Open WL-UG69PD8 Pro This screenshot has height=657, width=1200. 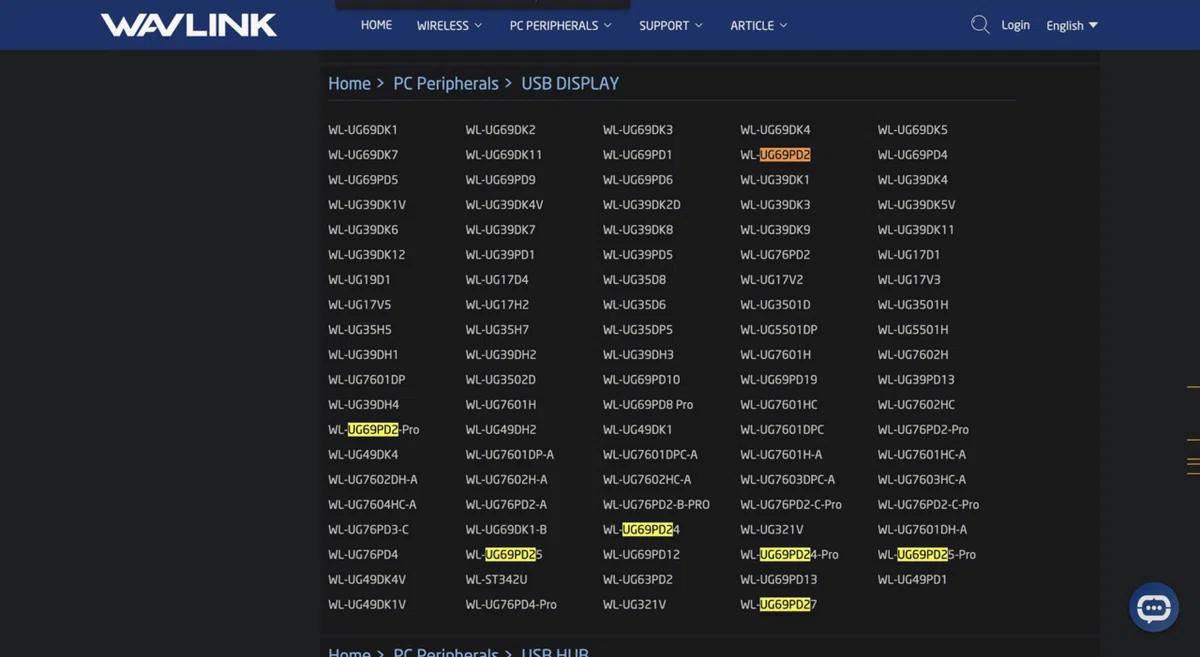648,405
